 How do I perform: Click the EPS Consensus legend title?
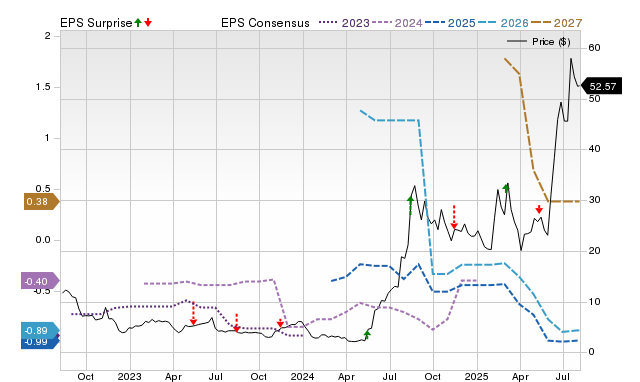coord(265,23)
